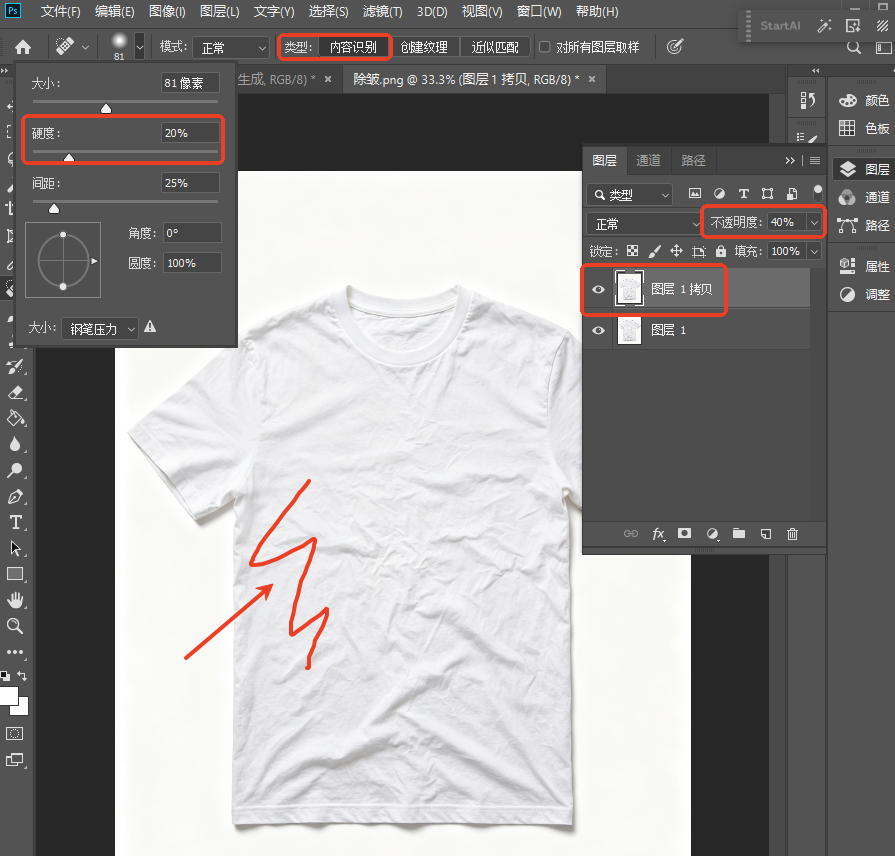The width and height of the screenshot is (895, 856).
Task: Hide the 图层 1 layer
Action: [x=598, y=330]
